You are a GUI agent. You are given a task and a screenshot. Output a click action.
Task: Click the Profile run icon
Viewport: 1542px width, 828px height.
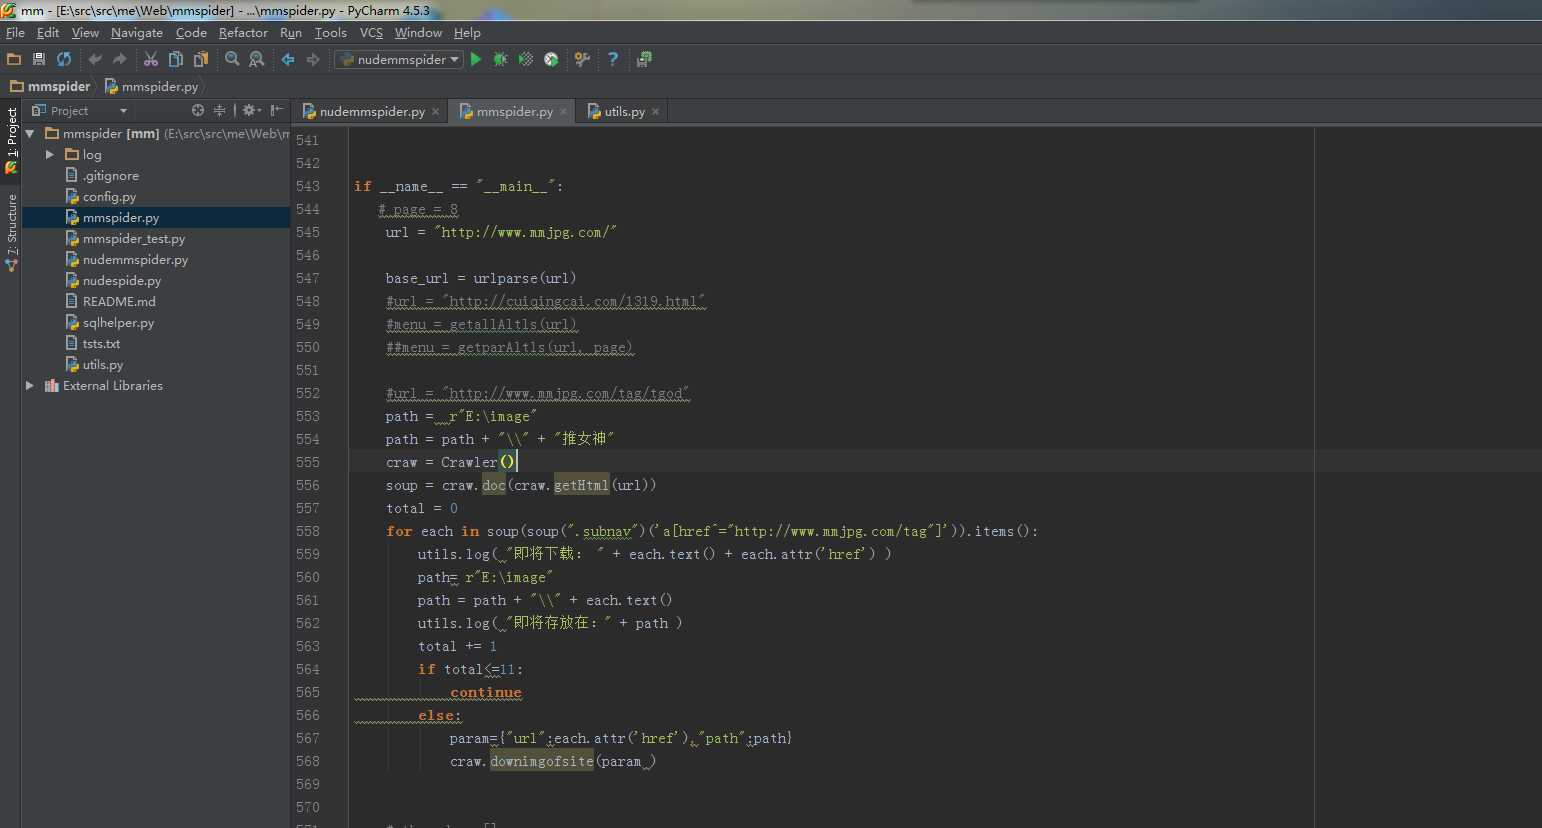pos(551,59)
